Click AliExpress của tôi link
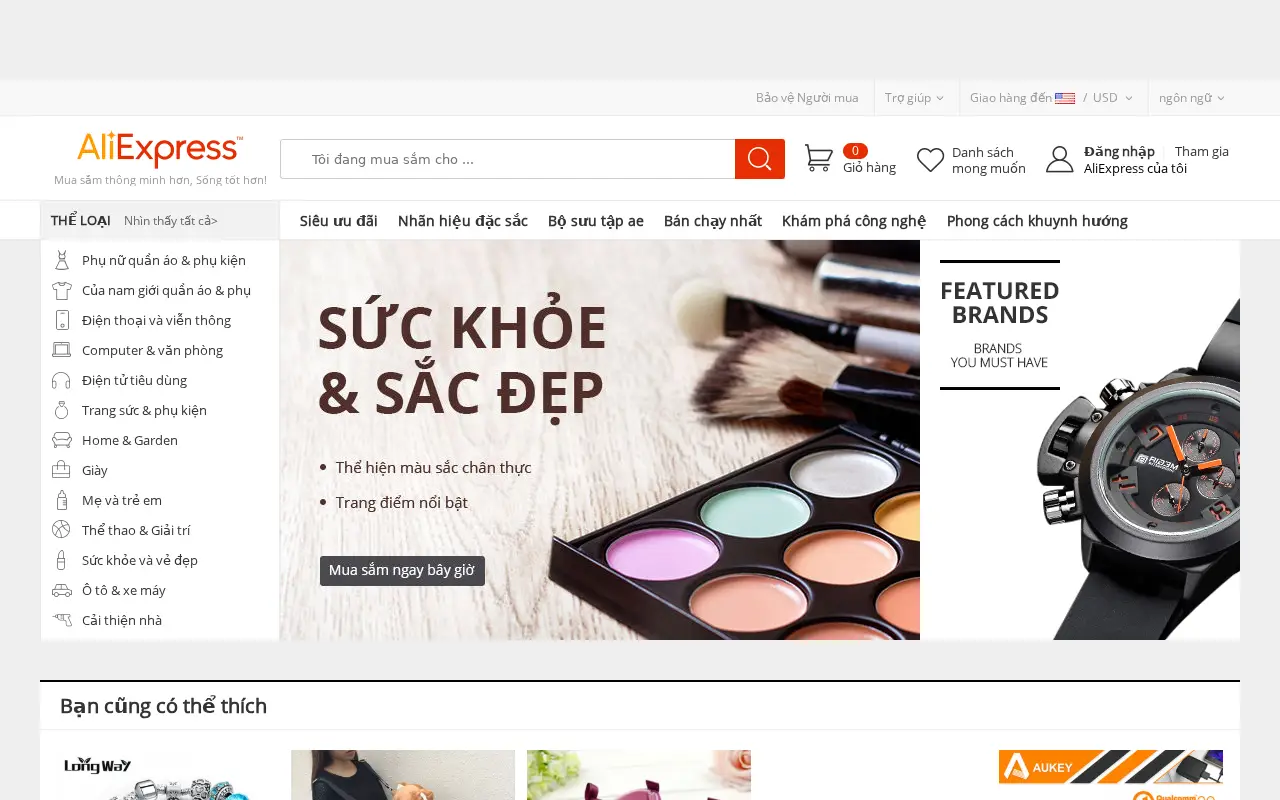Viewport: 1280px width, 800px height. (x=1135, y=168)
